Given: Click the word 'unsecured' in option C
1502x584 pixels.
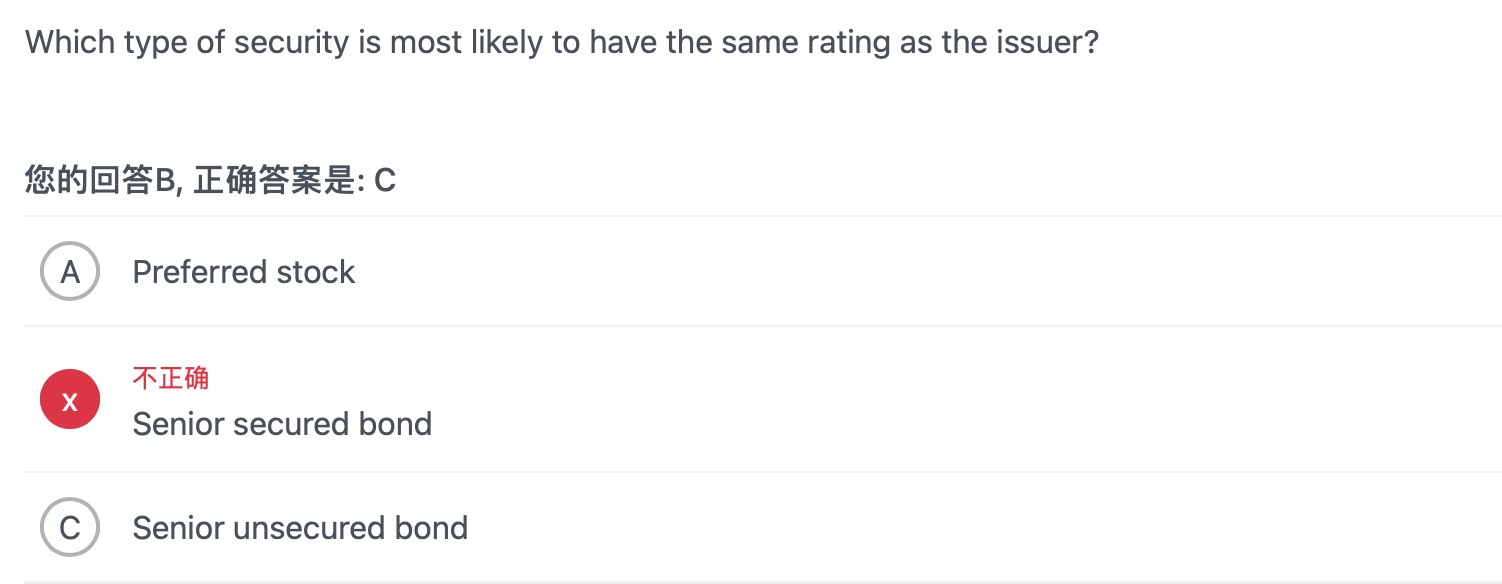Looking at the screenshot, I should click(295, 527).
